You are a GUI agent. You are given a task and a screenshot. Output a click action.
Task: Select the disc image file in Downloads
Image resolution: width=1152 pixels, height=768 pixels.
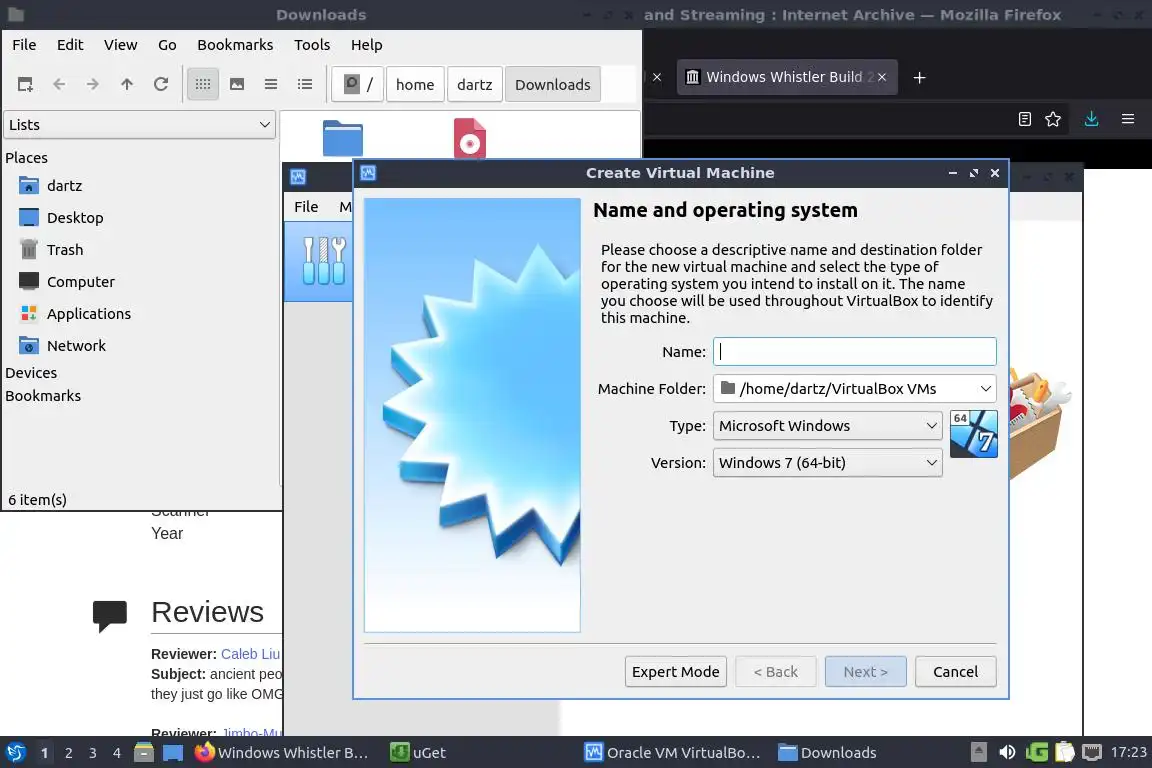coord(470,138)
